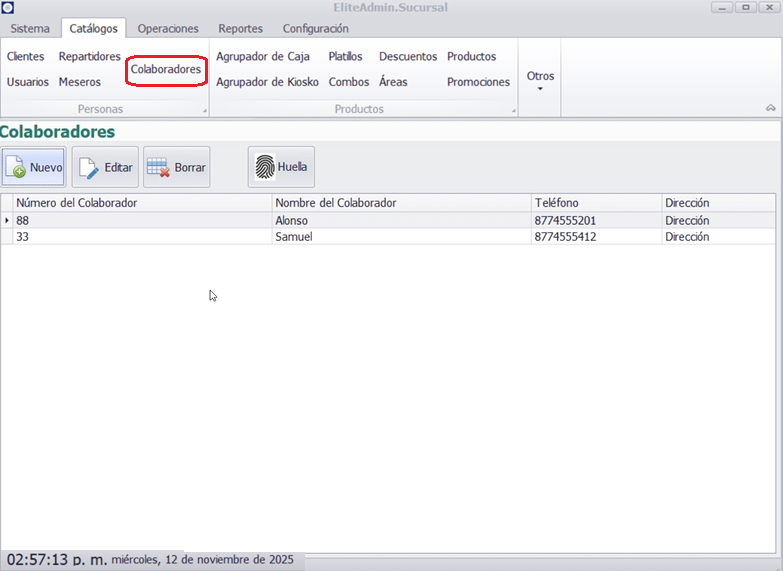The height and width of the screenshot is (571, 783).
Task: Open the Platillos catalog
Action: [x=345, y=57]
